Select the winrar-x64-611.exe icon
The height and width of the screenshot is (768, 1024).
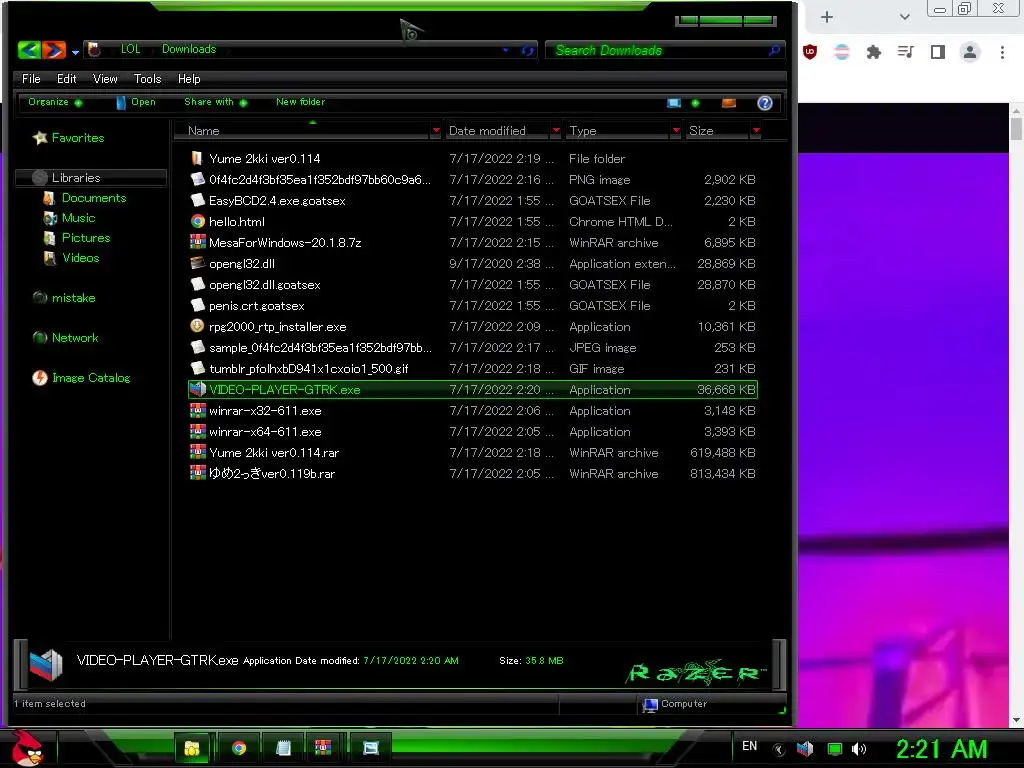[x=197, y=431]
